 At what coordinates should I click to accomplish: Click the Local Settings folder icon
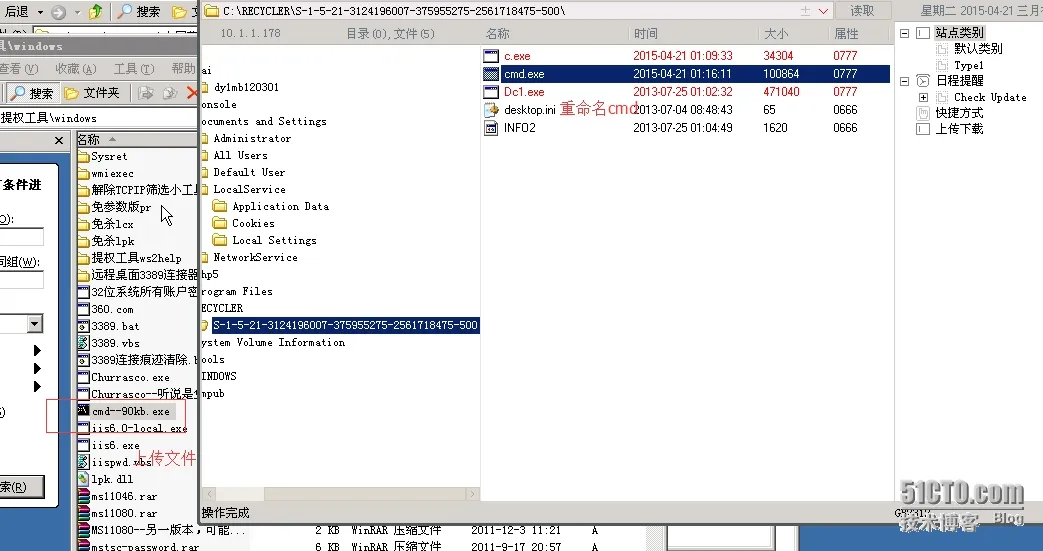click(220, 240)
